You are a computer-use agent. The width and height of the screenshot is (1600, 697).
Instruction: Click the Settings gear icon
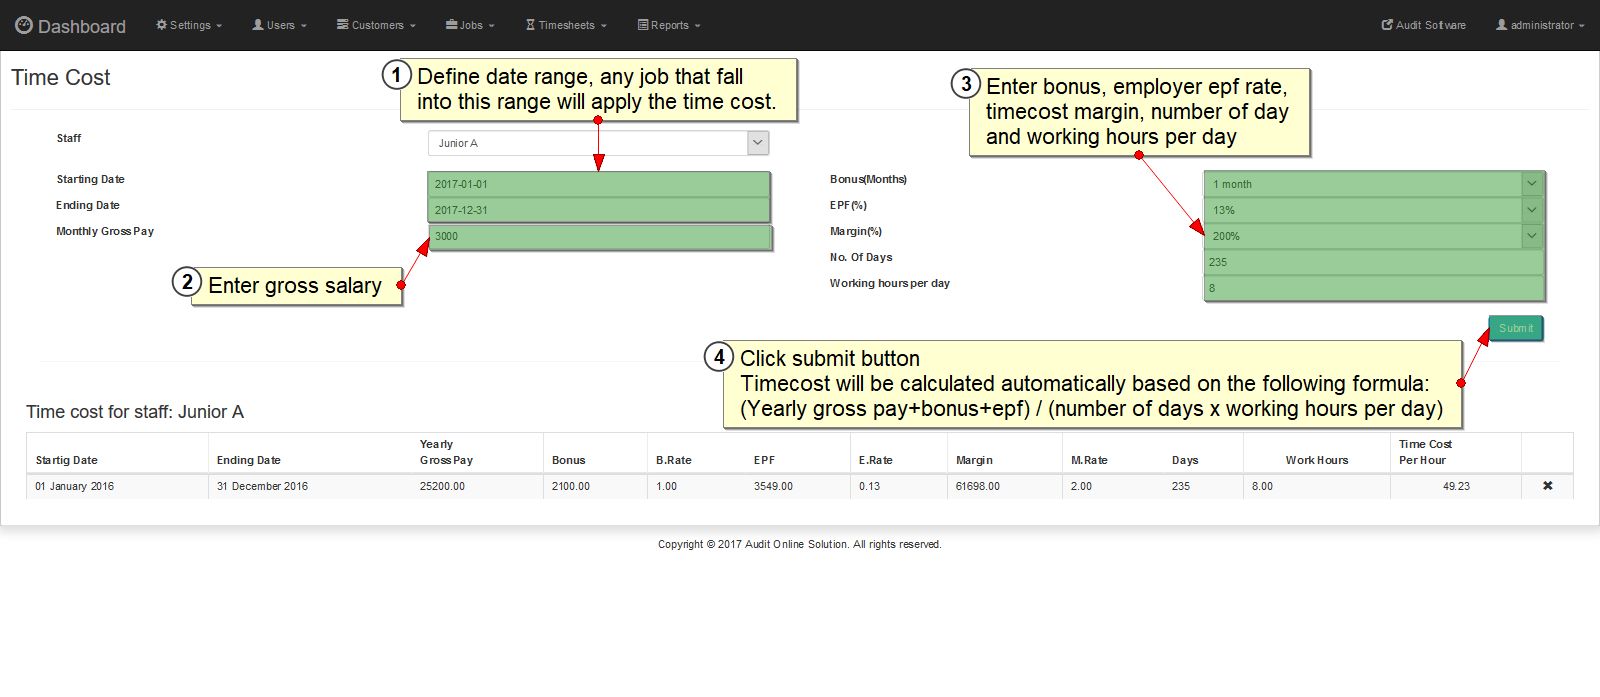161,25
